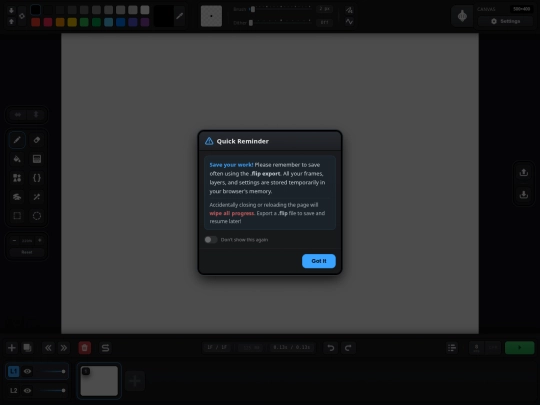Adjust the Brush size slider
This screenshot has height=405, width=540.
(x=280, y=9)
